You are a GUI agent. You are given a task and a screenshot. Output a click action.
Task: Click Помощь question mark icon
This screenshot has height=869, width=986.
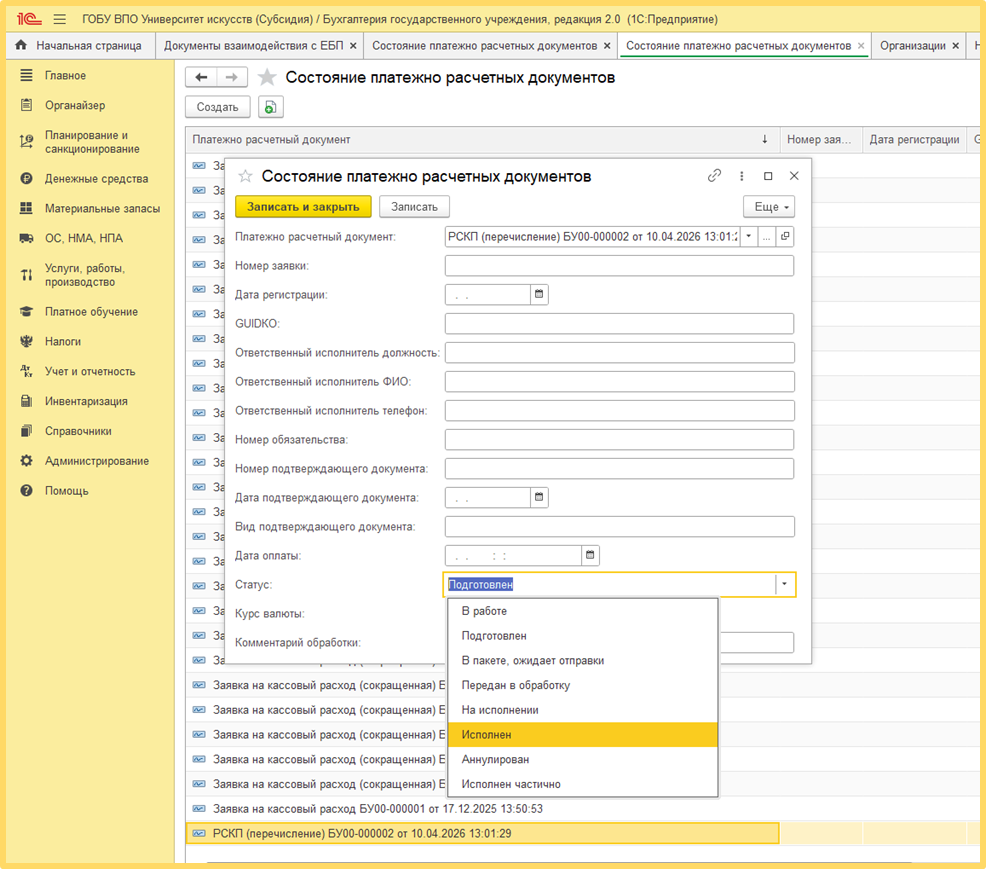click(26, 490)
